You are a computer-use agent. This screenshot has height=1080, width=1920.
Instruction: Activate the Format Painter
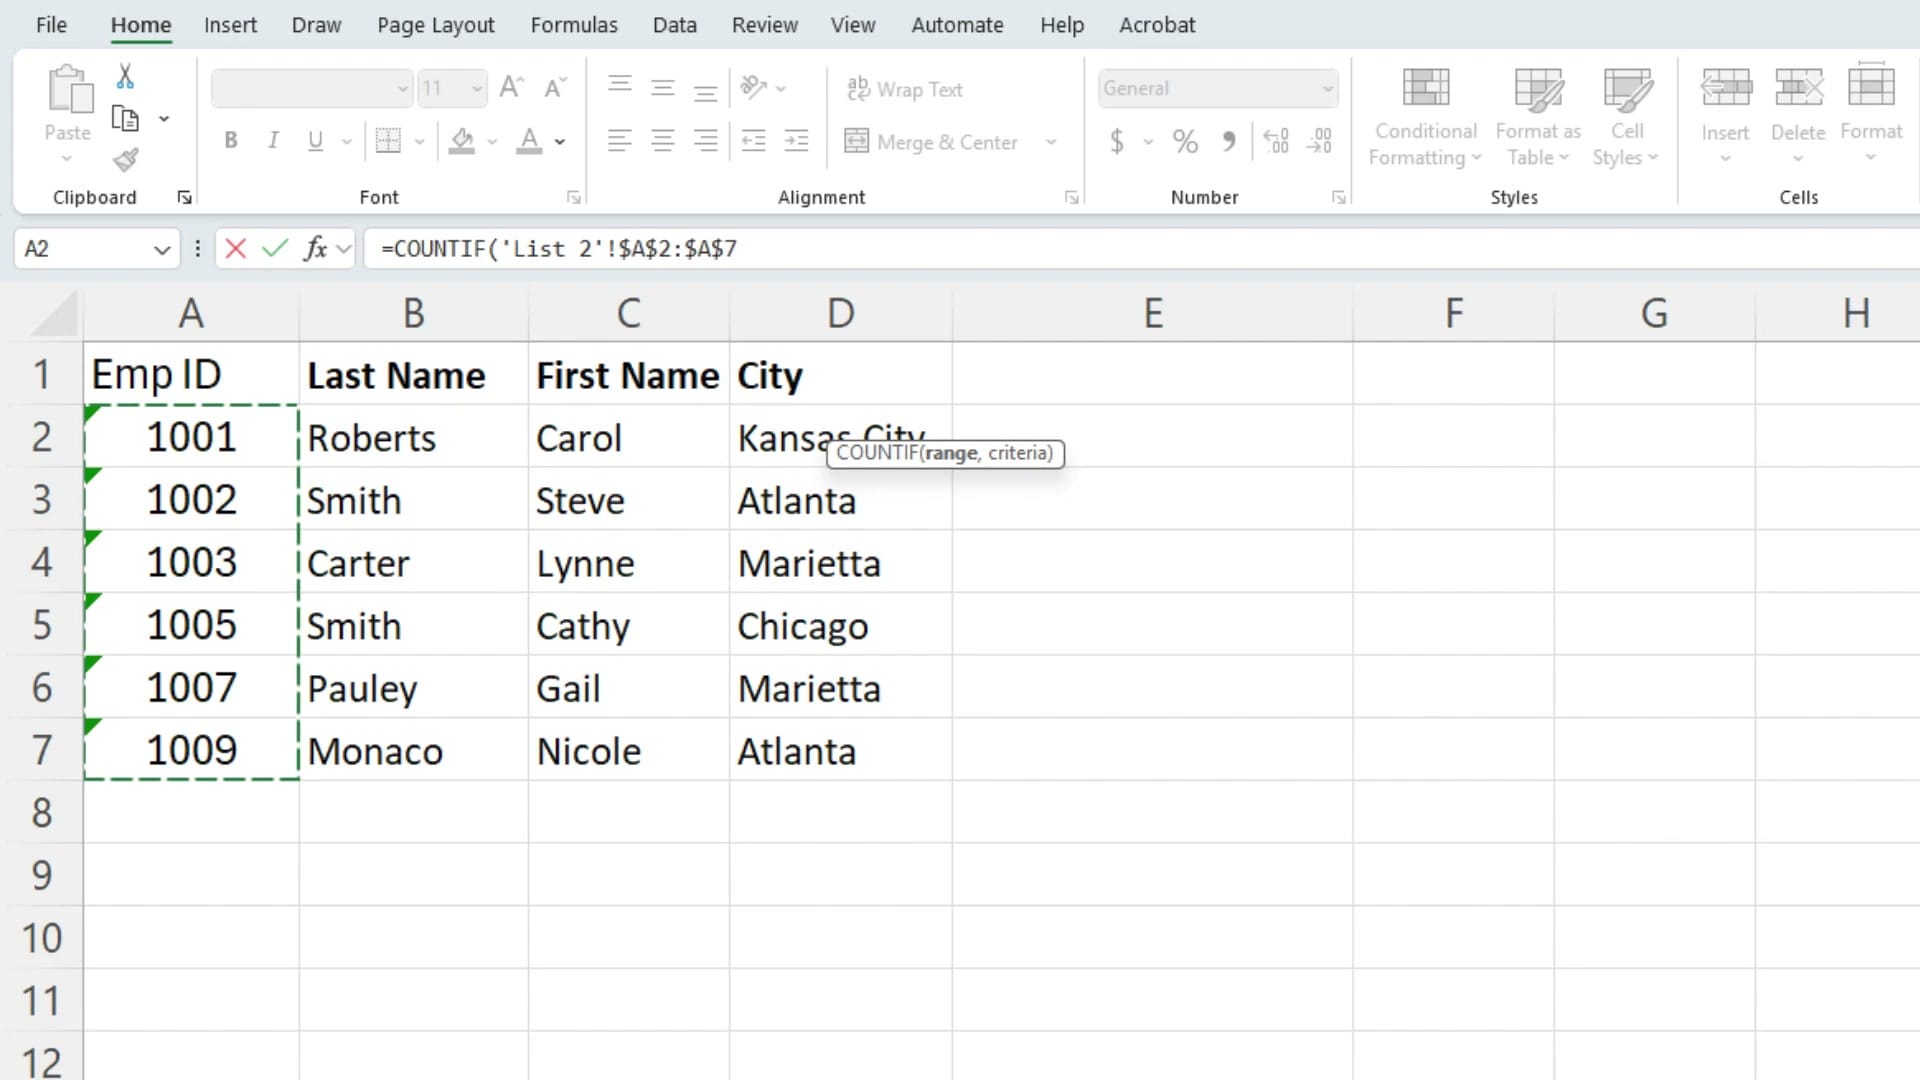pyautogui.click(x=125, y=160)
